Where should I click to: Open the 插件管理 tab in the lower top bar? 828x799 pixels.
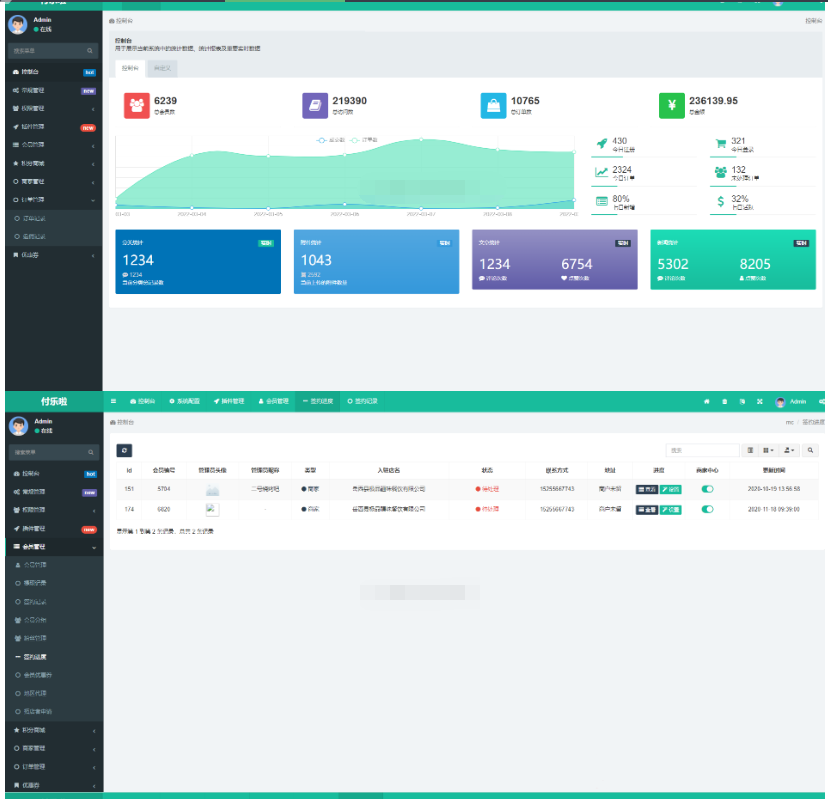point(229,401)
